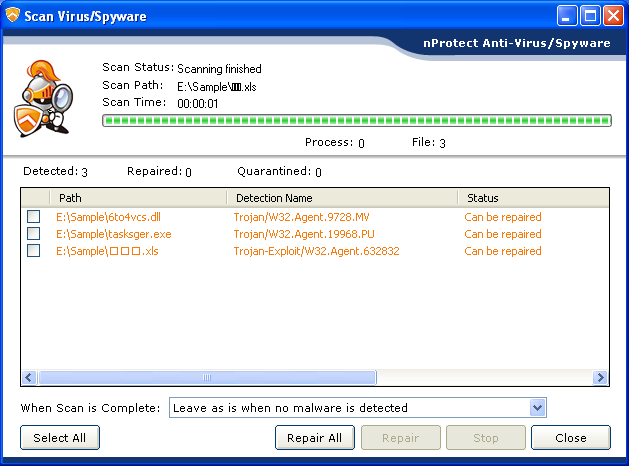Close the scan window with Close button

point(571,438)
